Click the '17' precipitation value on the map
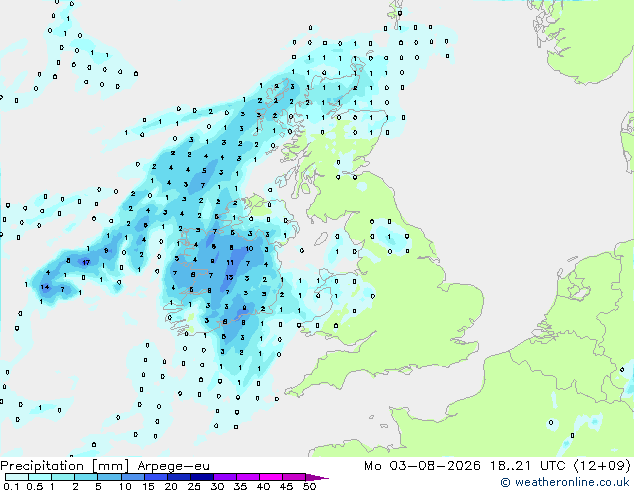 coord(86,262)
